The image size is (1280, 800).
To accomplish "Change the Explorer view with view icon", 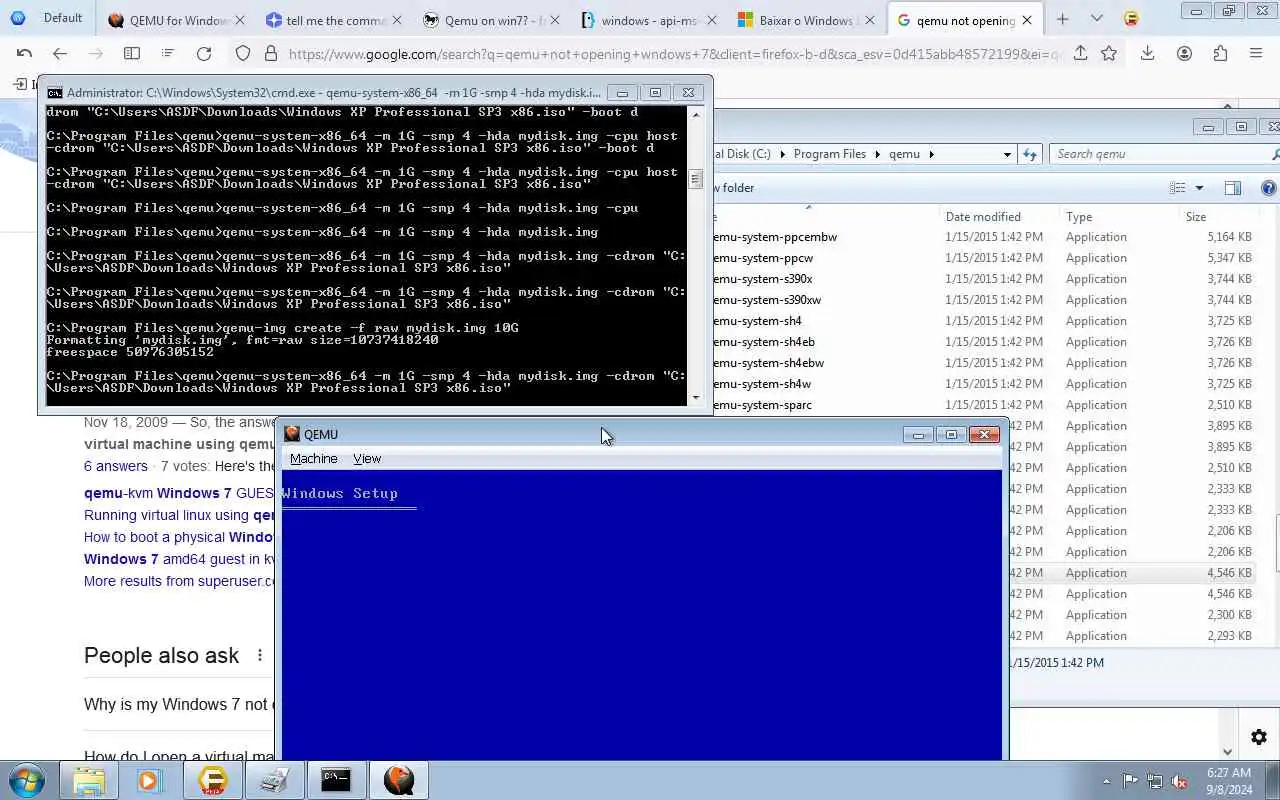I will (x=1178, y=188).
